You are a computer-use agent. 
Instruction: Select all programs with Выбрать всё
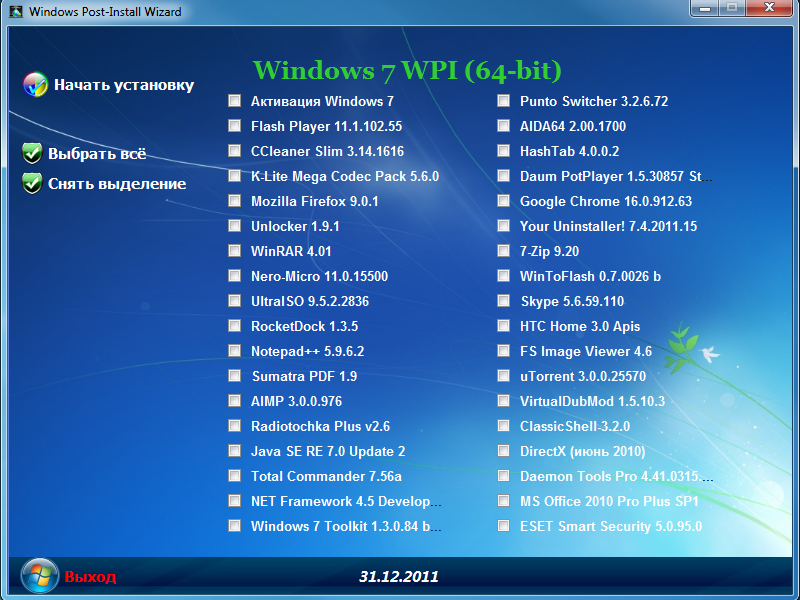coord(97,154)
